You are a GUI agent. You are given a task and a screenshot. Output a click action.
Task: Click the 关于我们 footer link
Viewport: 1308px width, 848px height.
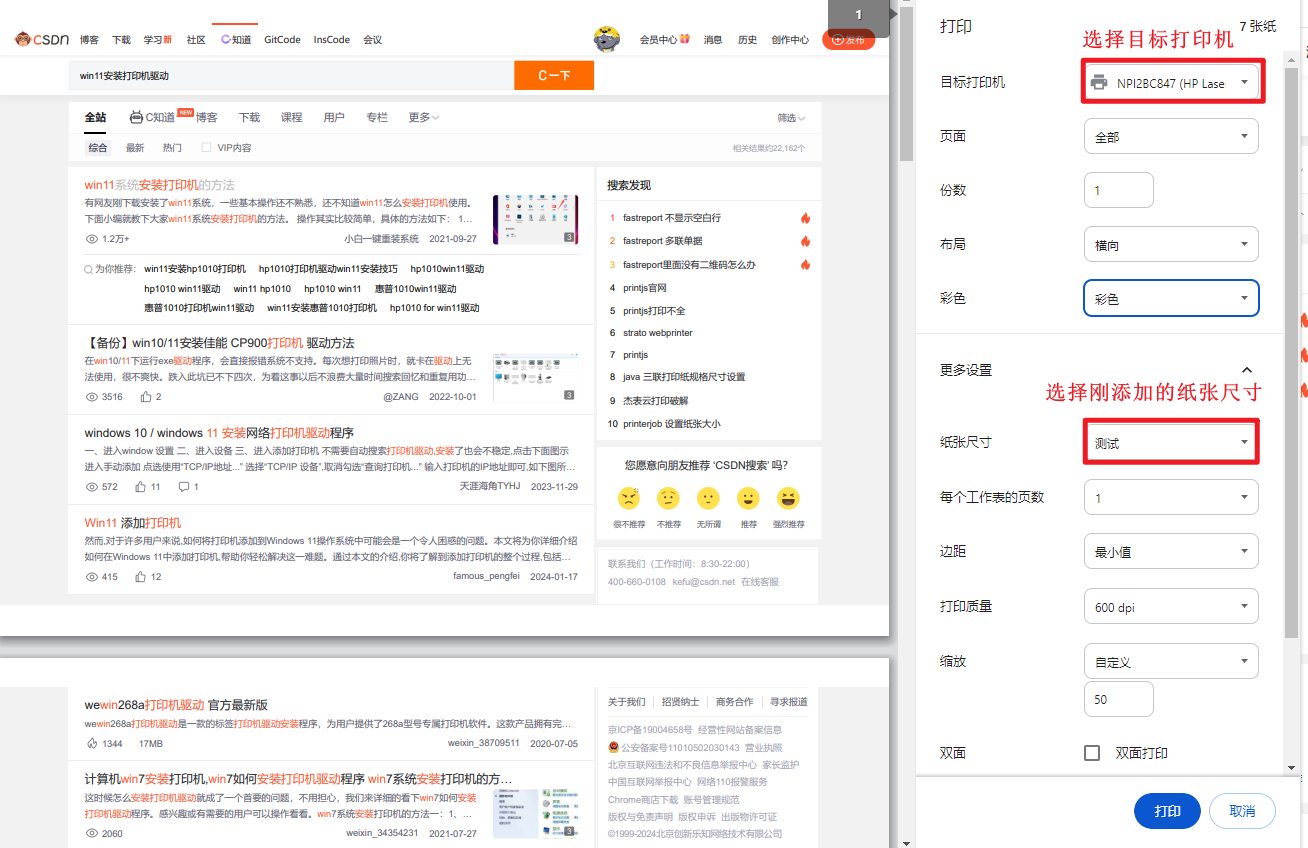coord(627,702)
